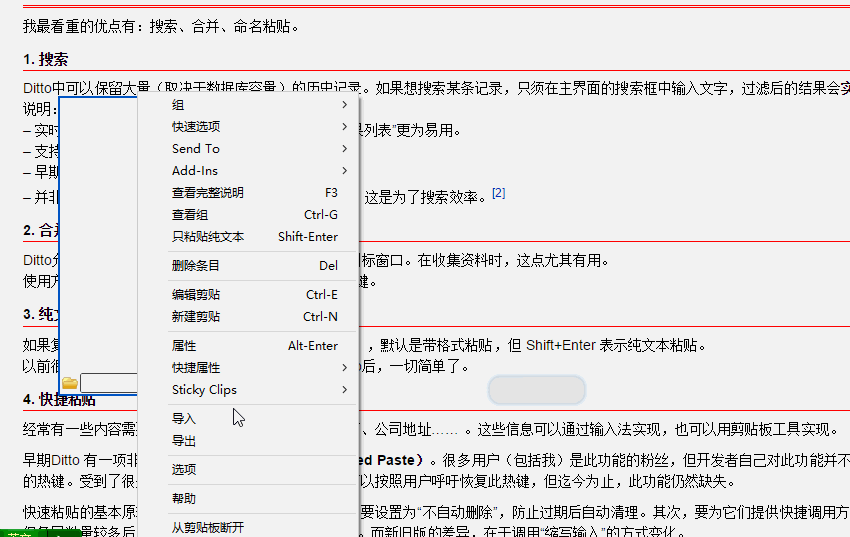Screen dimensions: 850x537
Task: Expand the 快速选项 submenu arrow
Action: pyautogui.click(x=345, y=126)
